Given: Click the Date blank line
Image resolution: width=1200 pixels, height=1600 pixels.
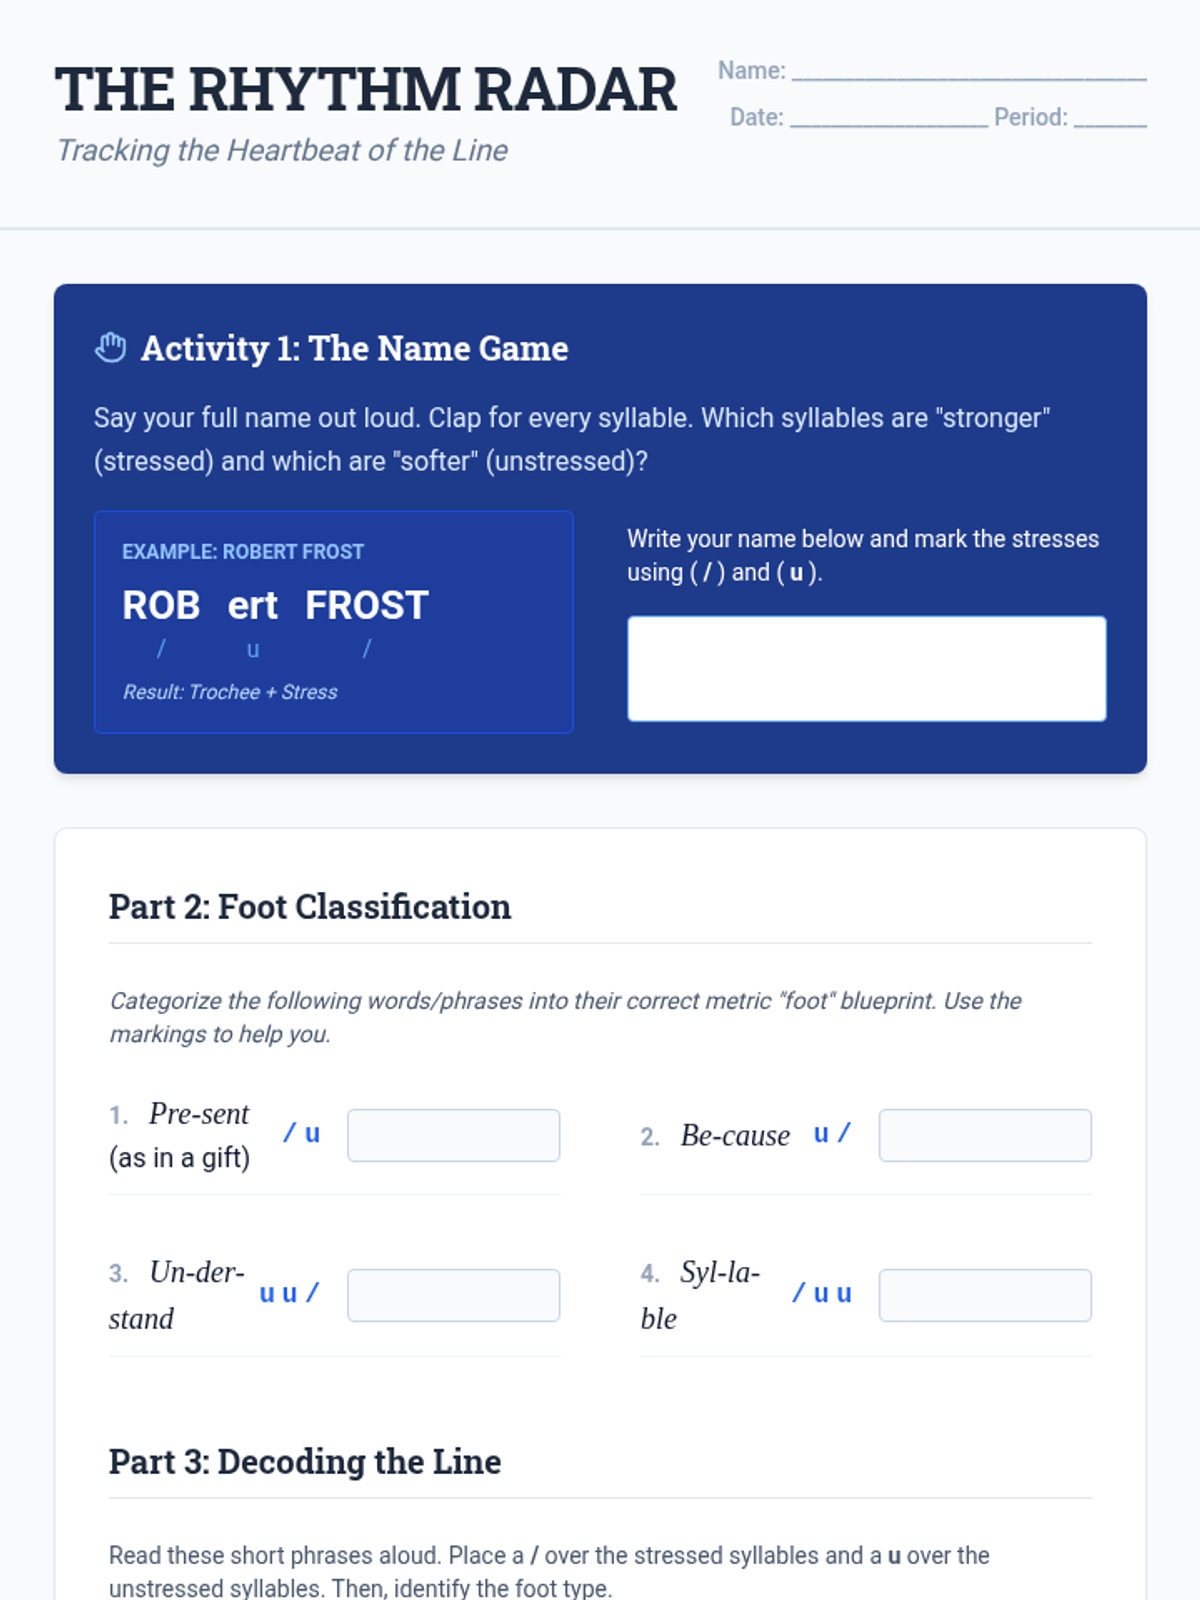Looking at the screenshot, I should coord(888,119).
